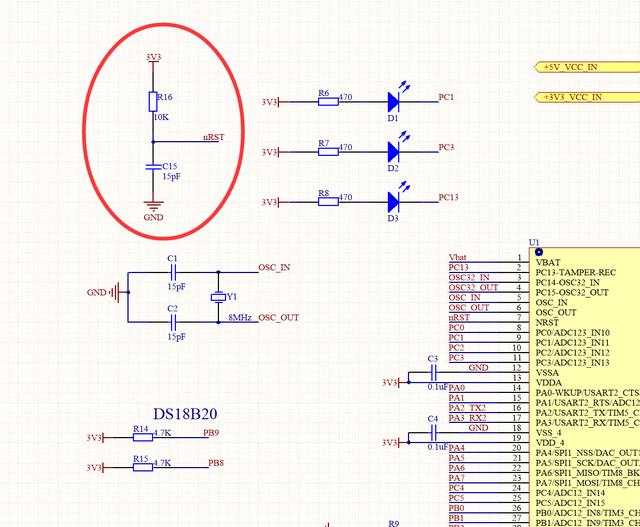Click the 3V3 power symbol above R16
This screenshot has height=527, width=640.
pyautogui.click(x=153, y=58)
